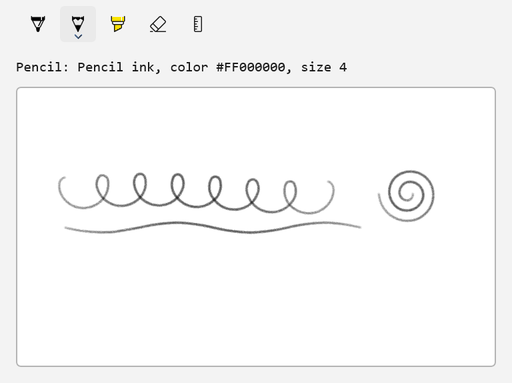512x383 pixels.
Task: Open the pencil options chevron
Action: pos(78,37)
